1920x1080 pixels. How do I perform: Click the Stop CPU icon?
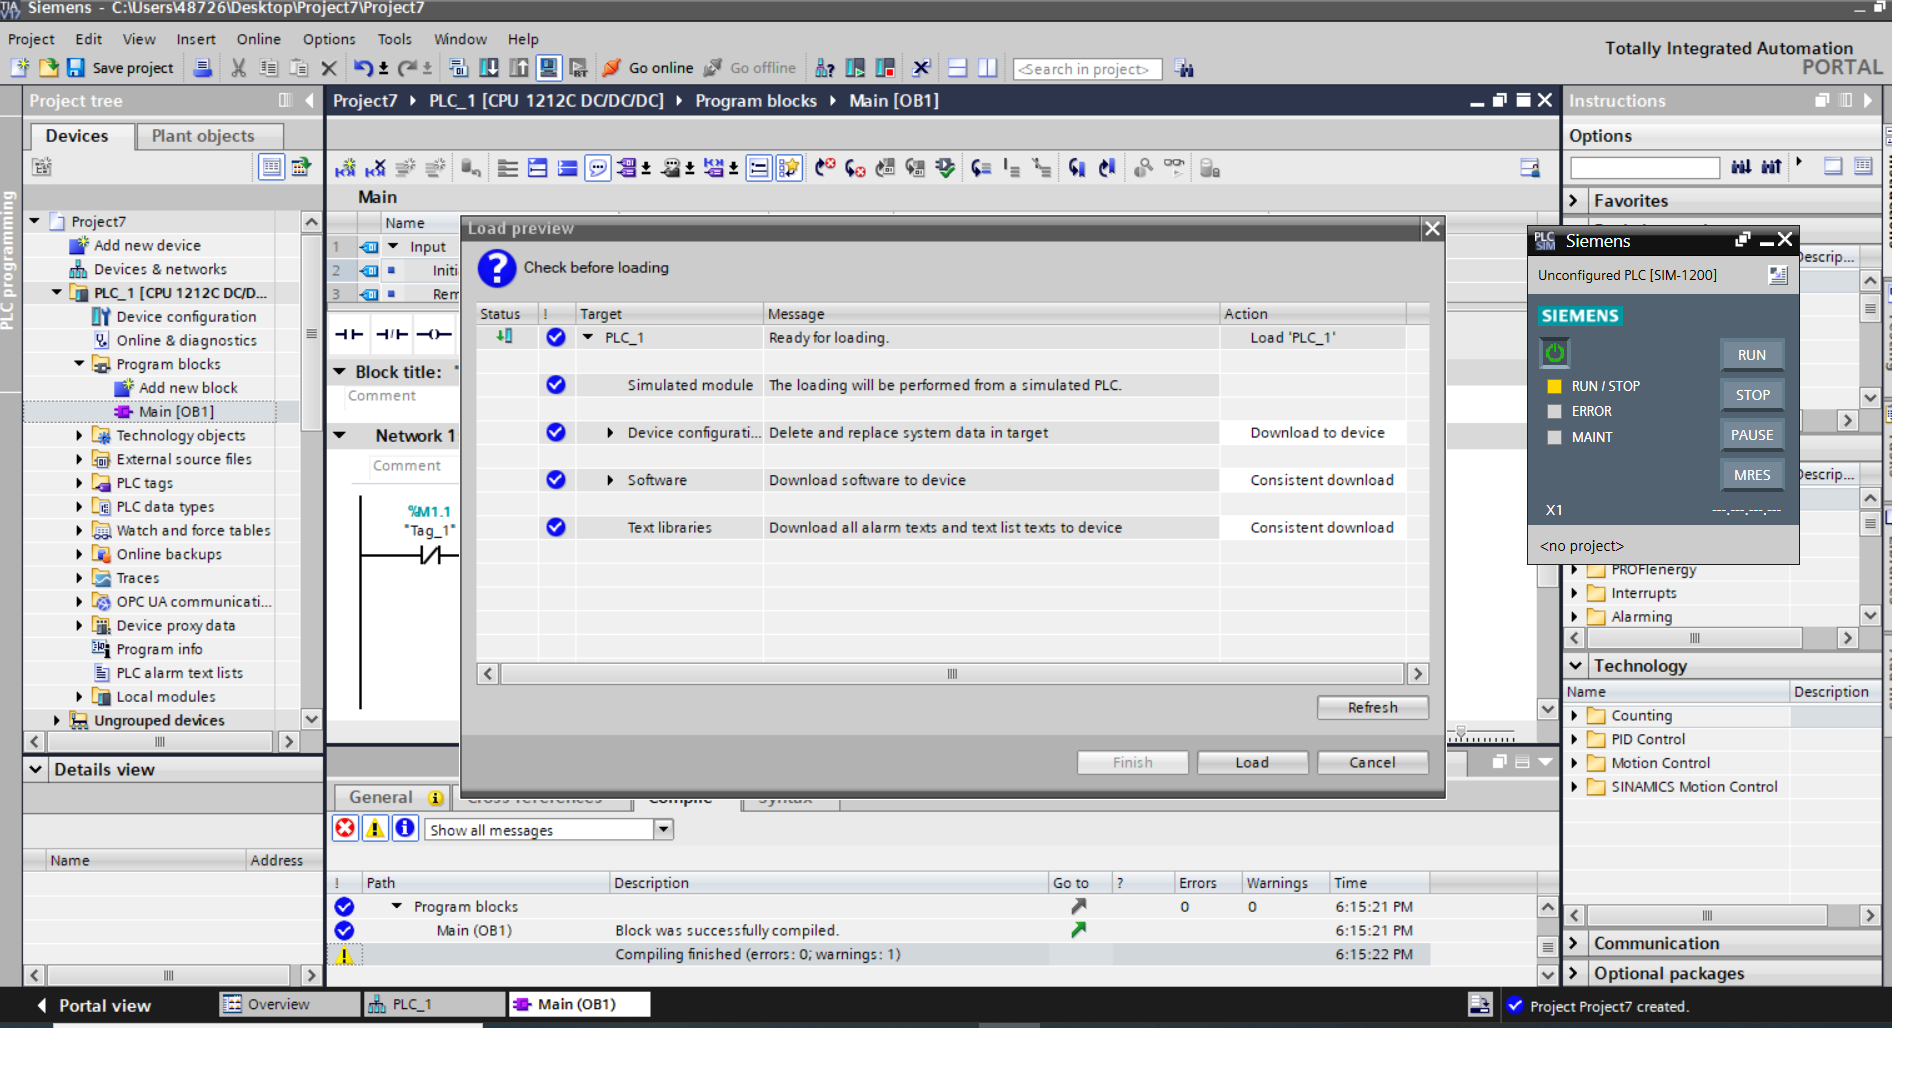[x=886, y=68]
